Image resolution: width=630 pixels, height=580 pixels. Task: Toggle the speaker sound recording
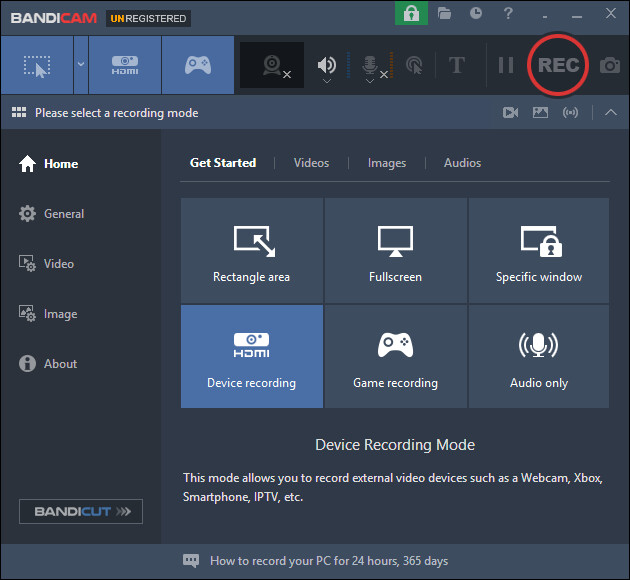(x=326, y=65)
